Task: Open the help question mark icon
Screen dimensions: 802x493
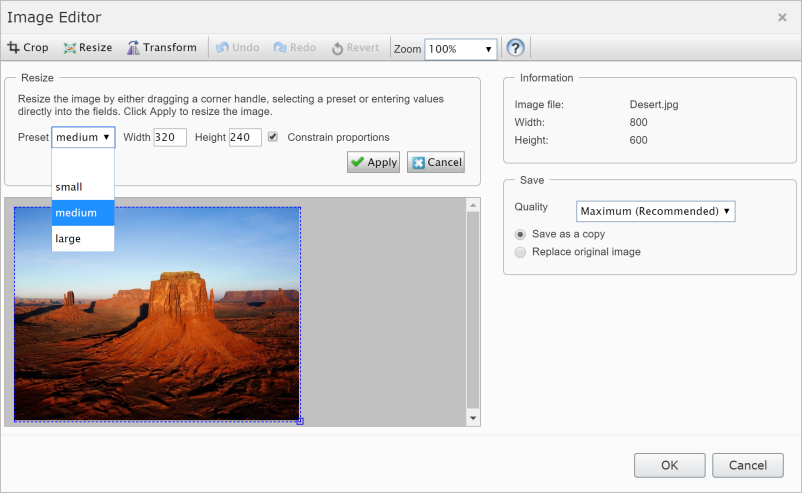Action: pos(516,48)
